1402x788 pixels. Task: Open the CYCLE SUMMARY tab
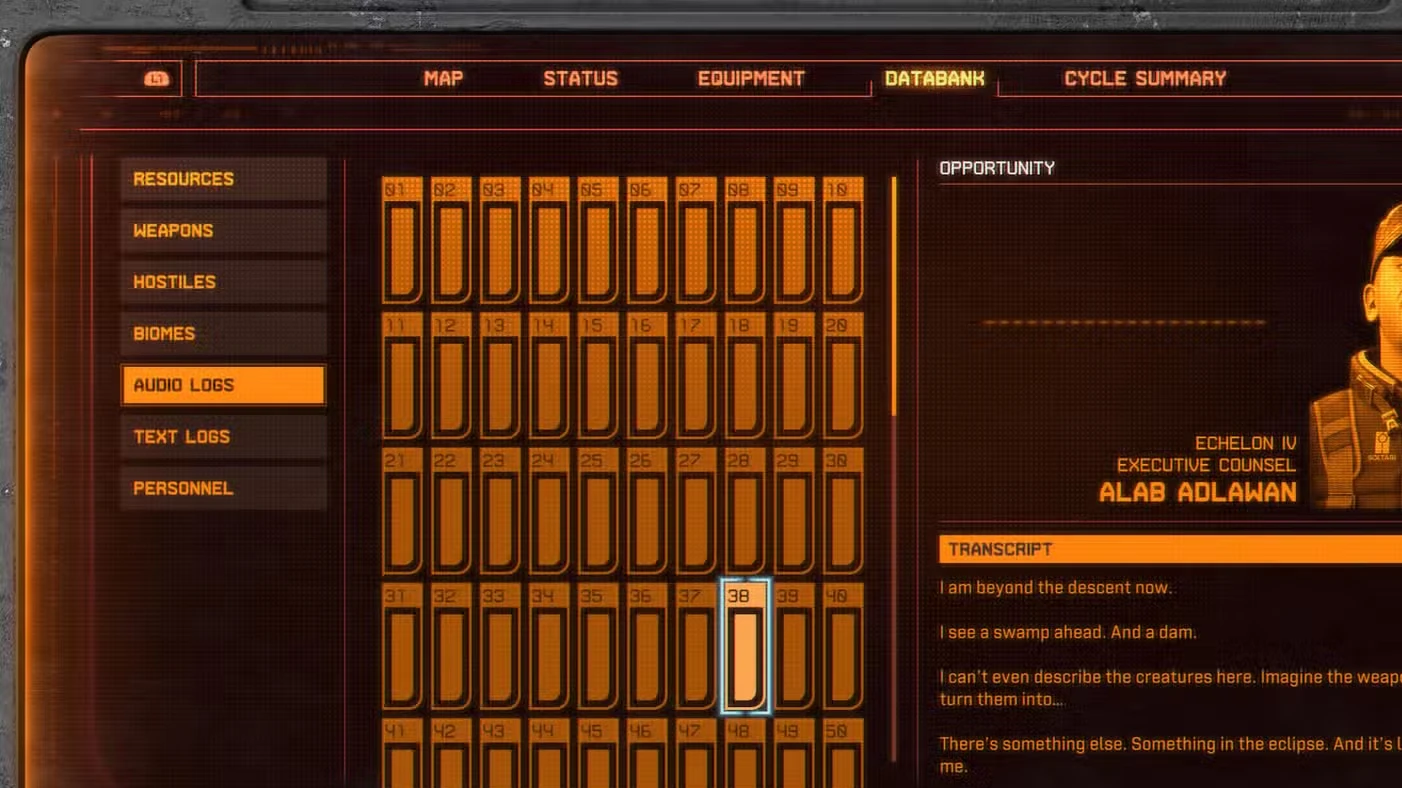(x=1145, y=78)
